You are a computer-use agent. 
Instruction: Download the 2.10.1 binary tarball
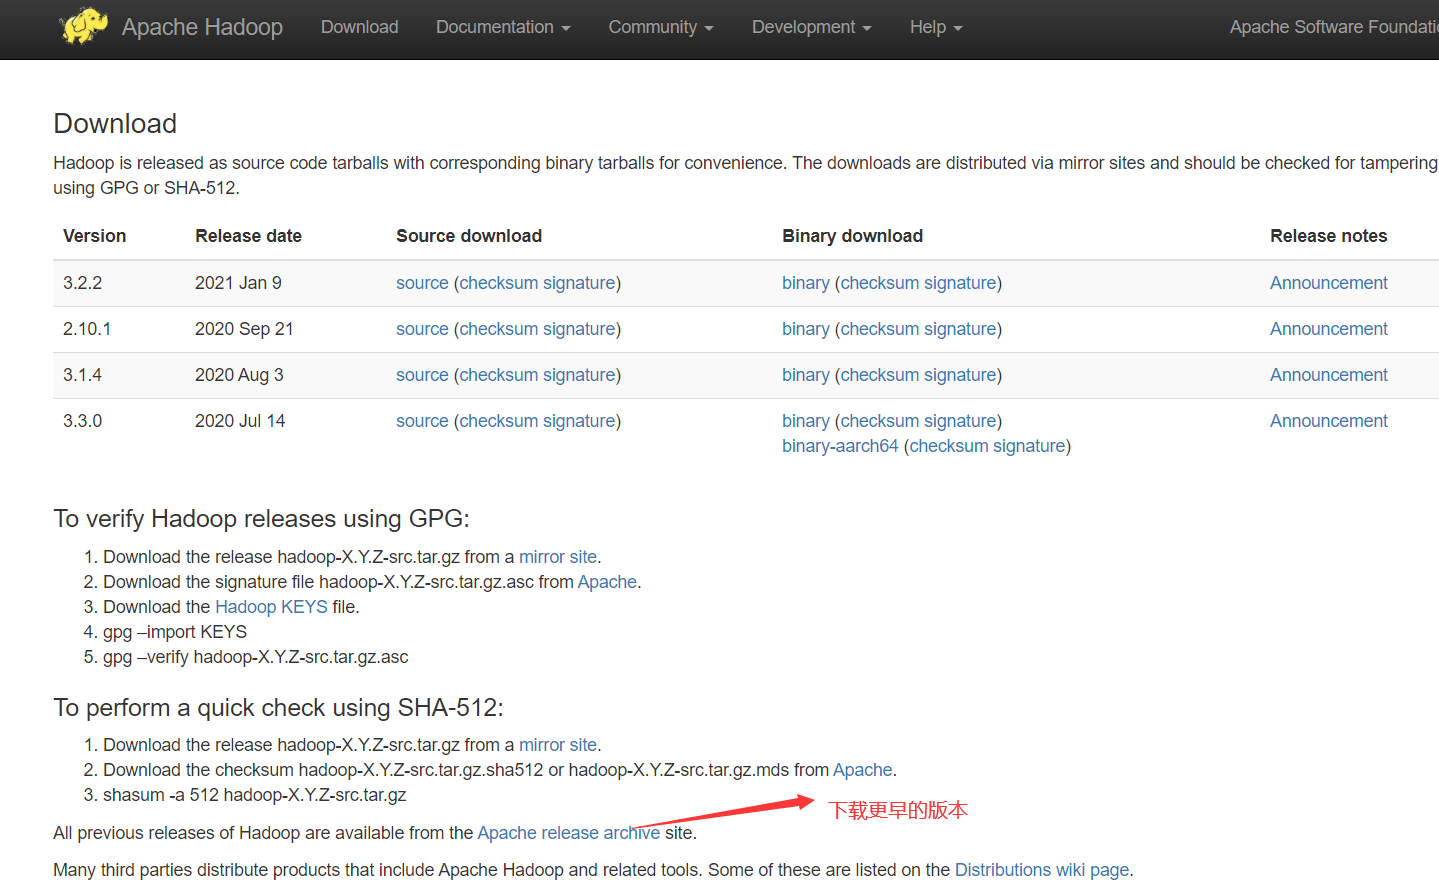point(806,329)
